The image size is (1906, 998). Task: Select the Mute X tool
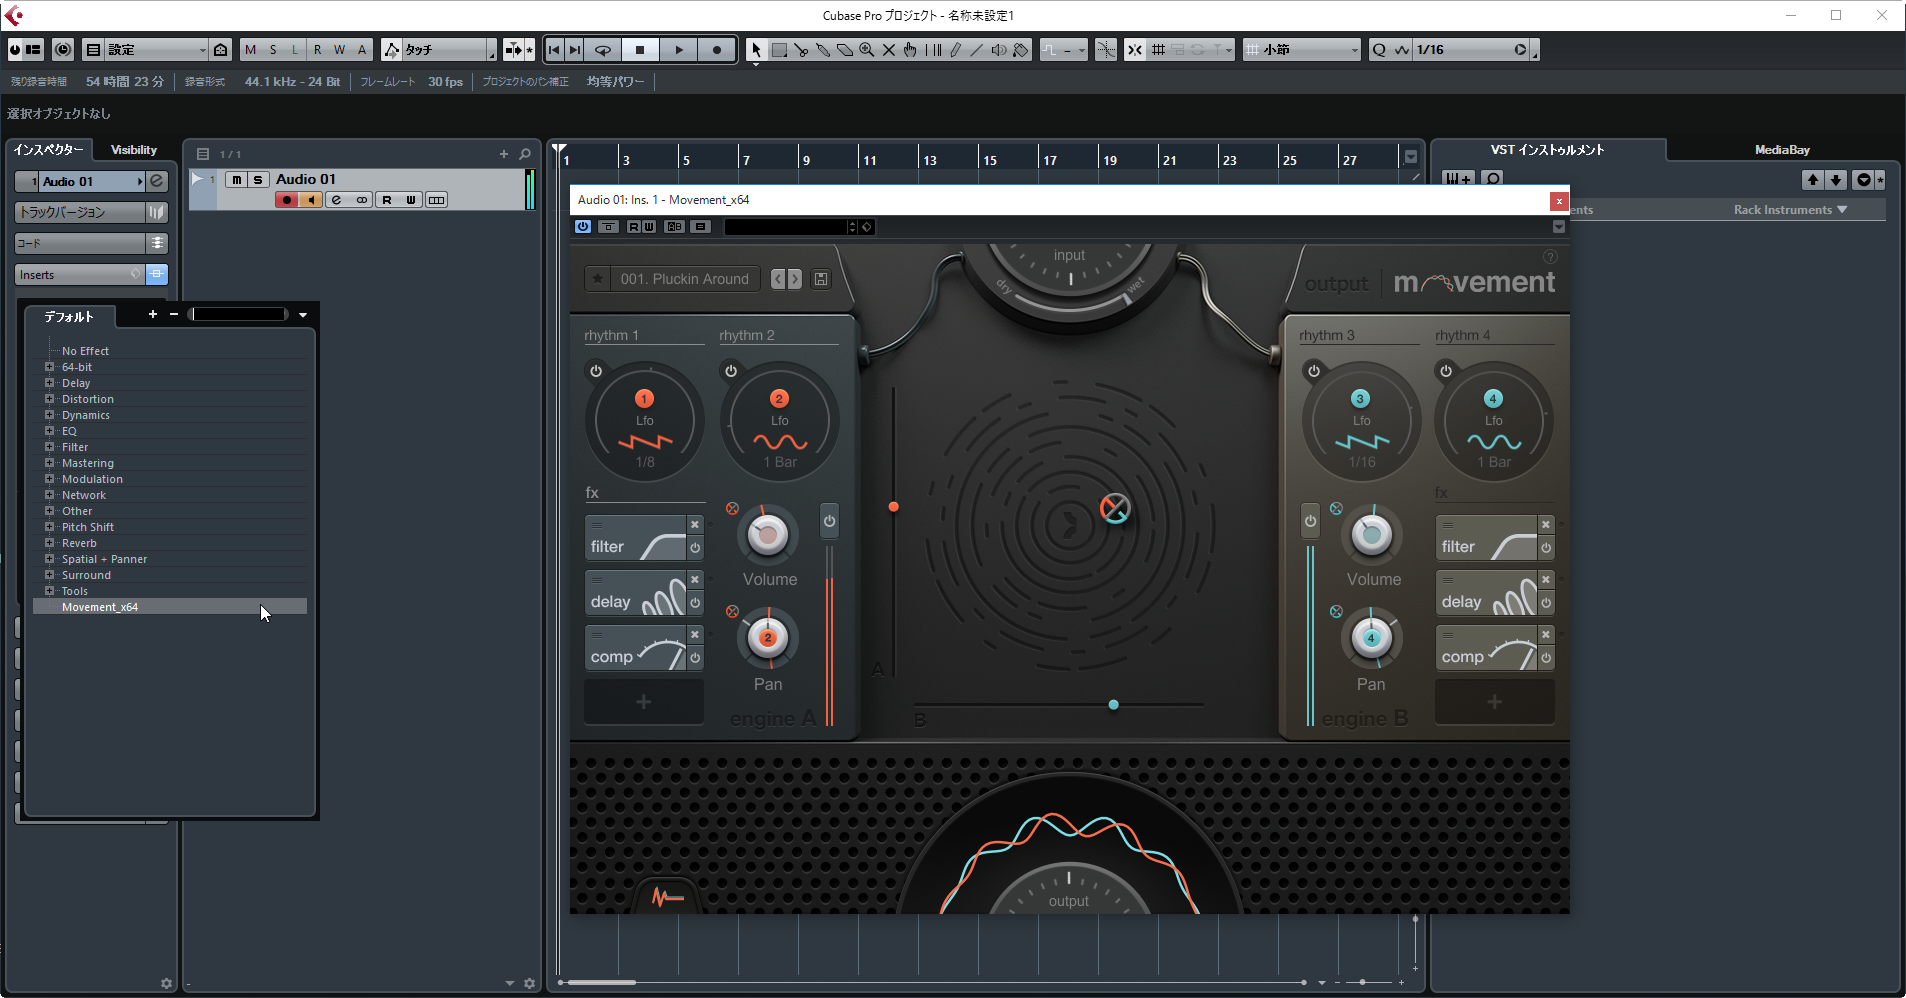pyautogui.click(x=888, y=49)
